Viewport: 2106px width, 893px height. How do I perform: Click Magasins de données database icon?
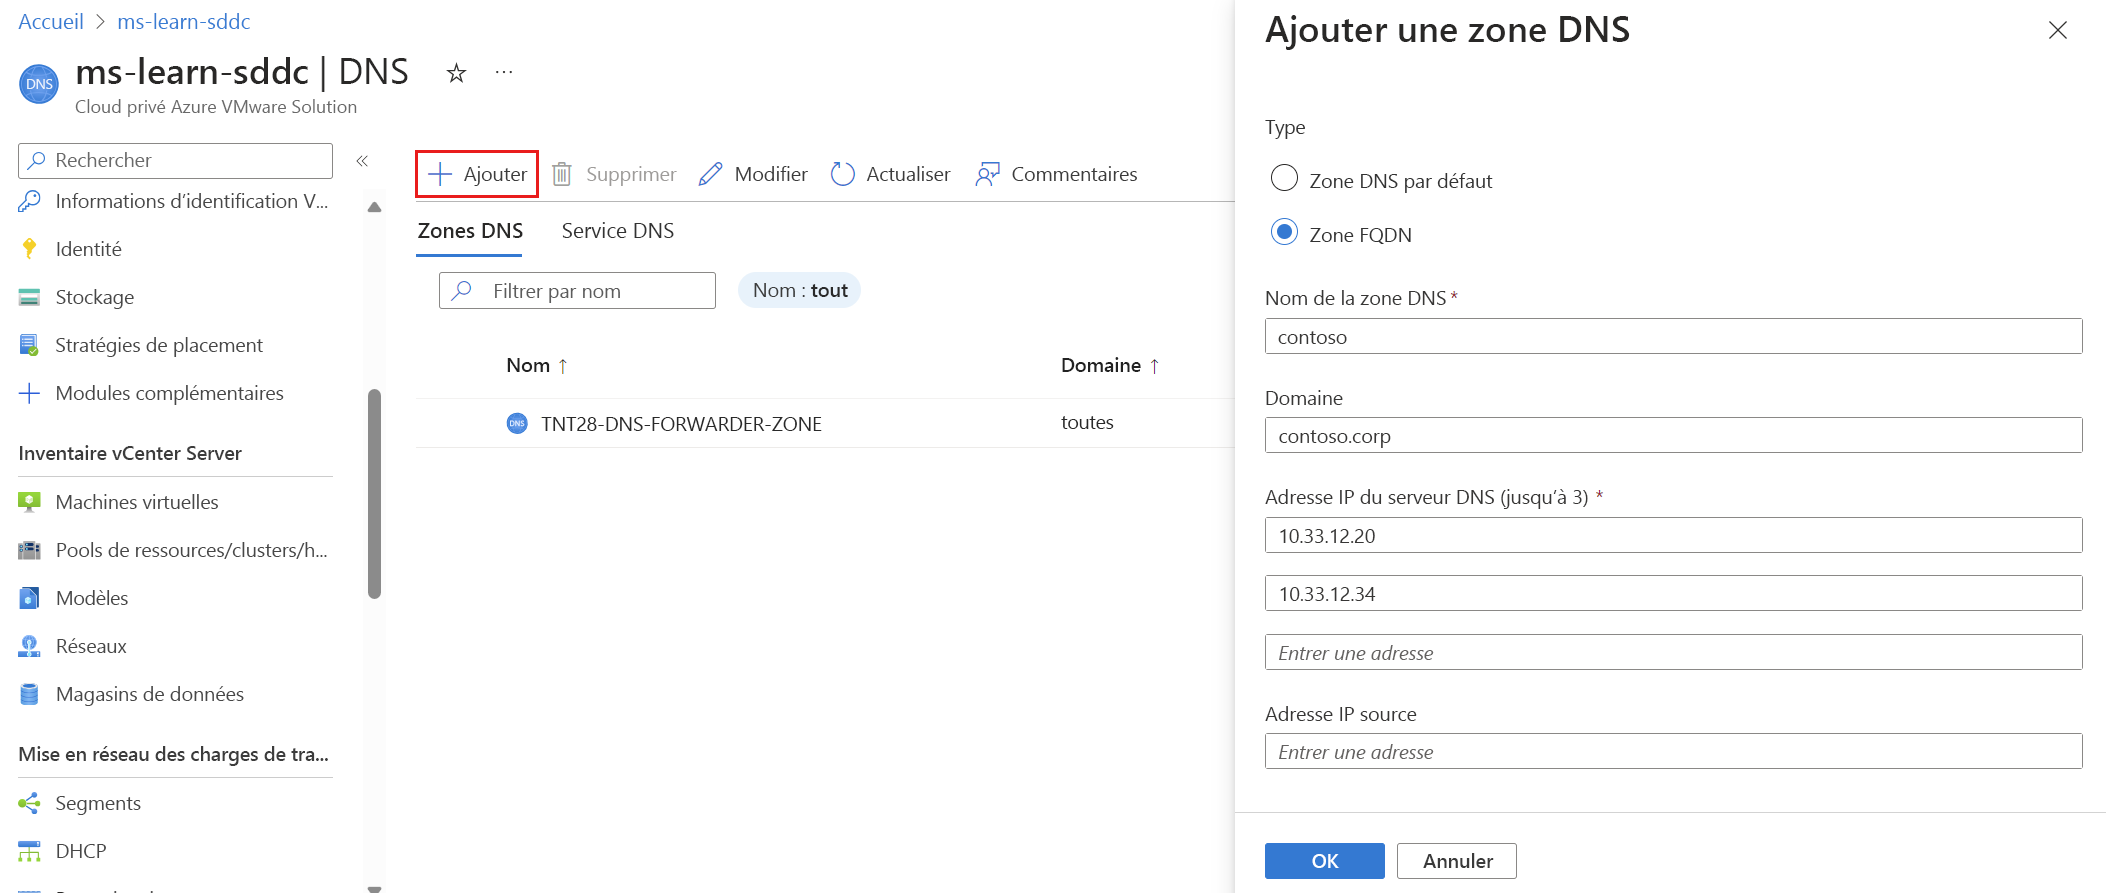click(x=30, y=694)
